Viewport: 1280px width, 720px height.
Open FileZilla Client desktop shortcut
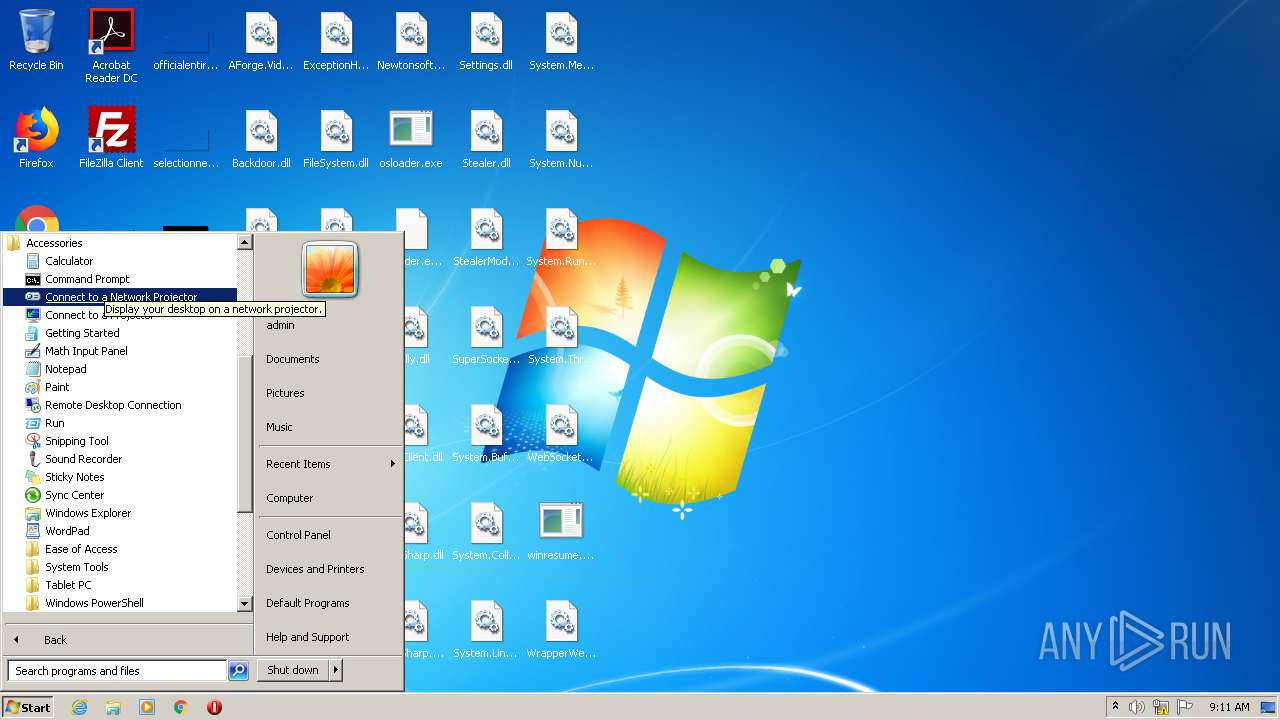tap(111, 139)
